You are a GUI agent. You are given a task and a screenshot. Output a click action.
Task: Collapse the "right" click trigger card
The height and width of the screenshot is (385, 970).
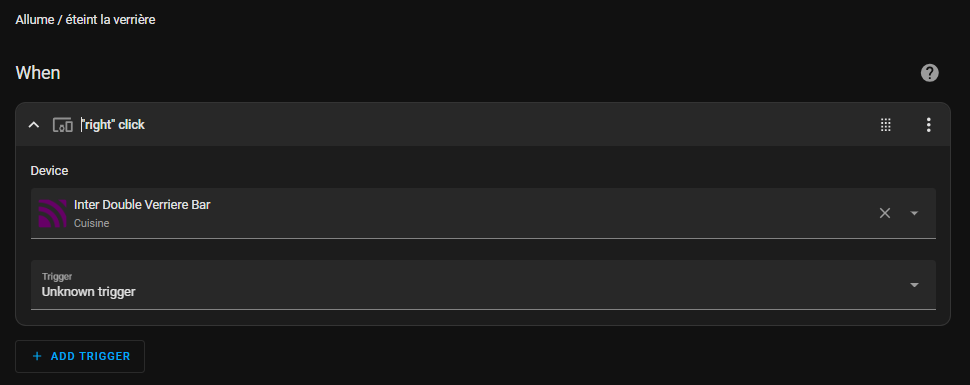tap(34, 125)
